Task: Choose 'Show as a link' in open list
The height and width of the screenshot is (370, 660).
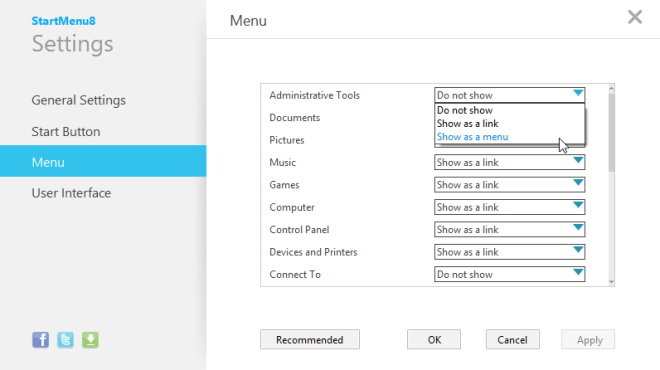Action: click(x=467, y=123)
